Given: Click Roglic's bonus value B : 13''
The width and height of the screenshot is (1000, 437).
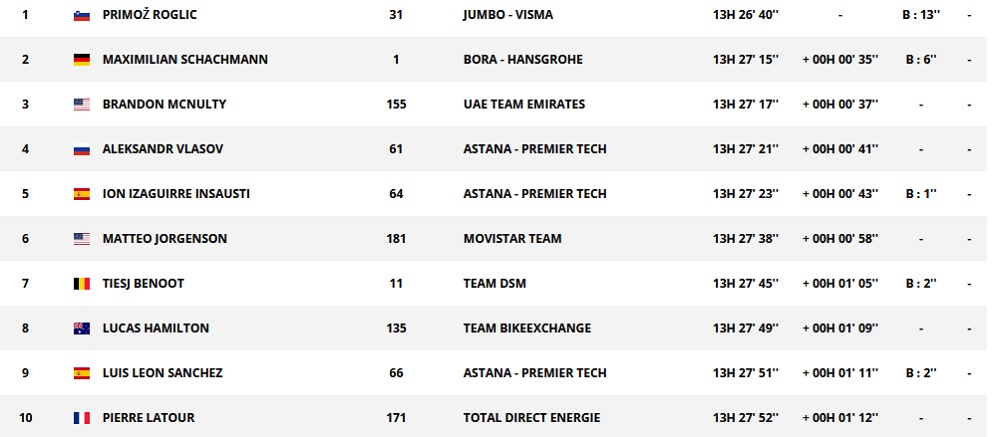Looking at the screenshot, I should (920, 15).
